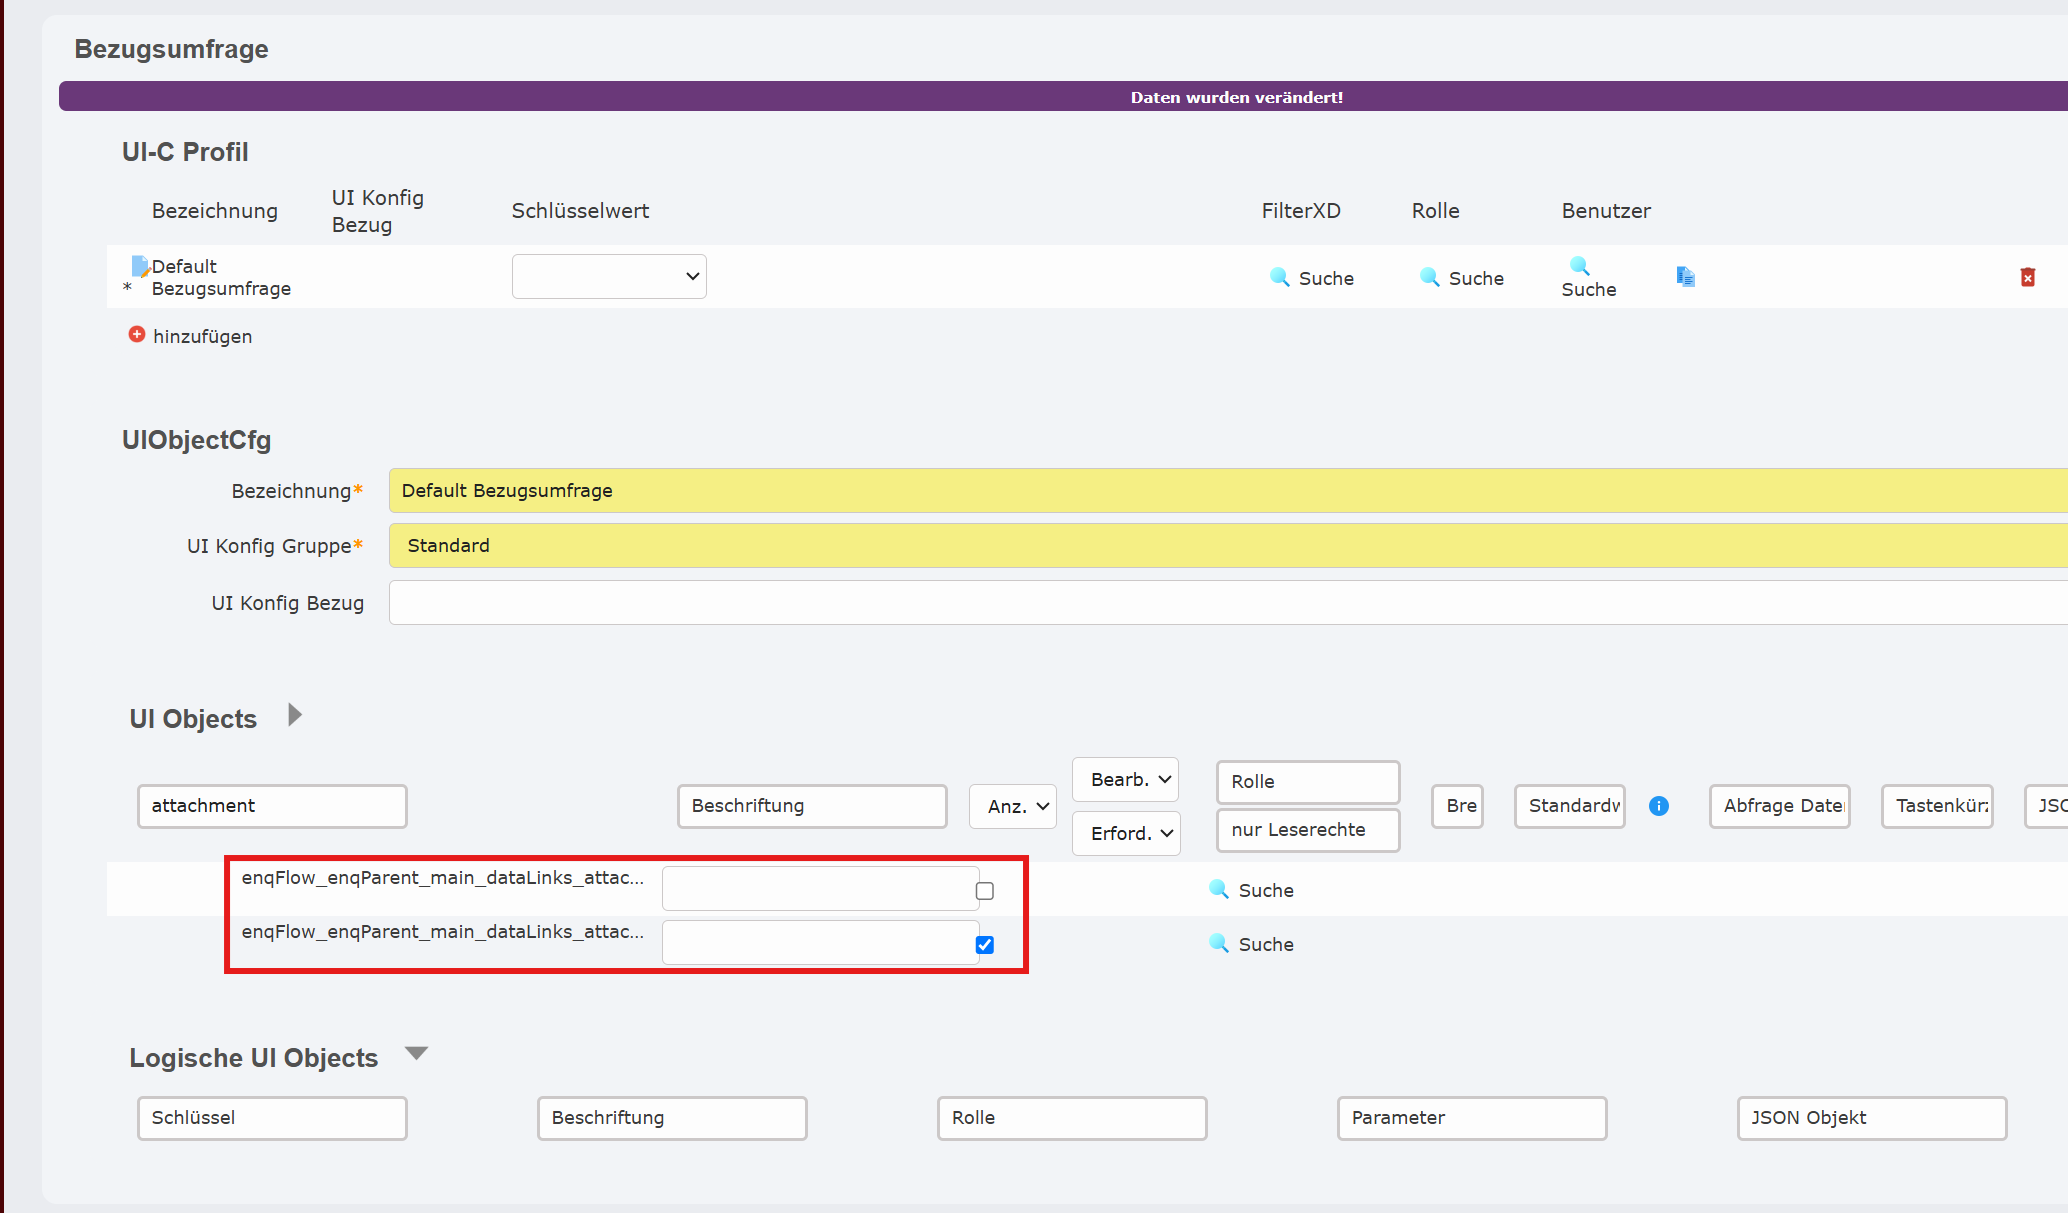Click the Benutzer Suche magnifier icon
This screenshot has height=1213, width=2068.
1579,266
